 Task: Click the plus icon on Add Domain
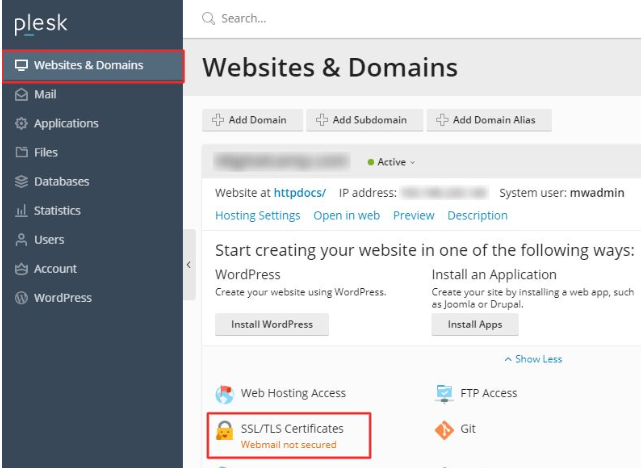218,120
